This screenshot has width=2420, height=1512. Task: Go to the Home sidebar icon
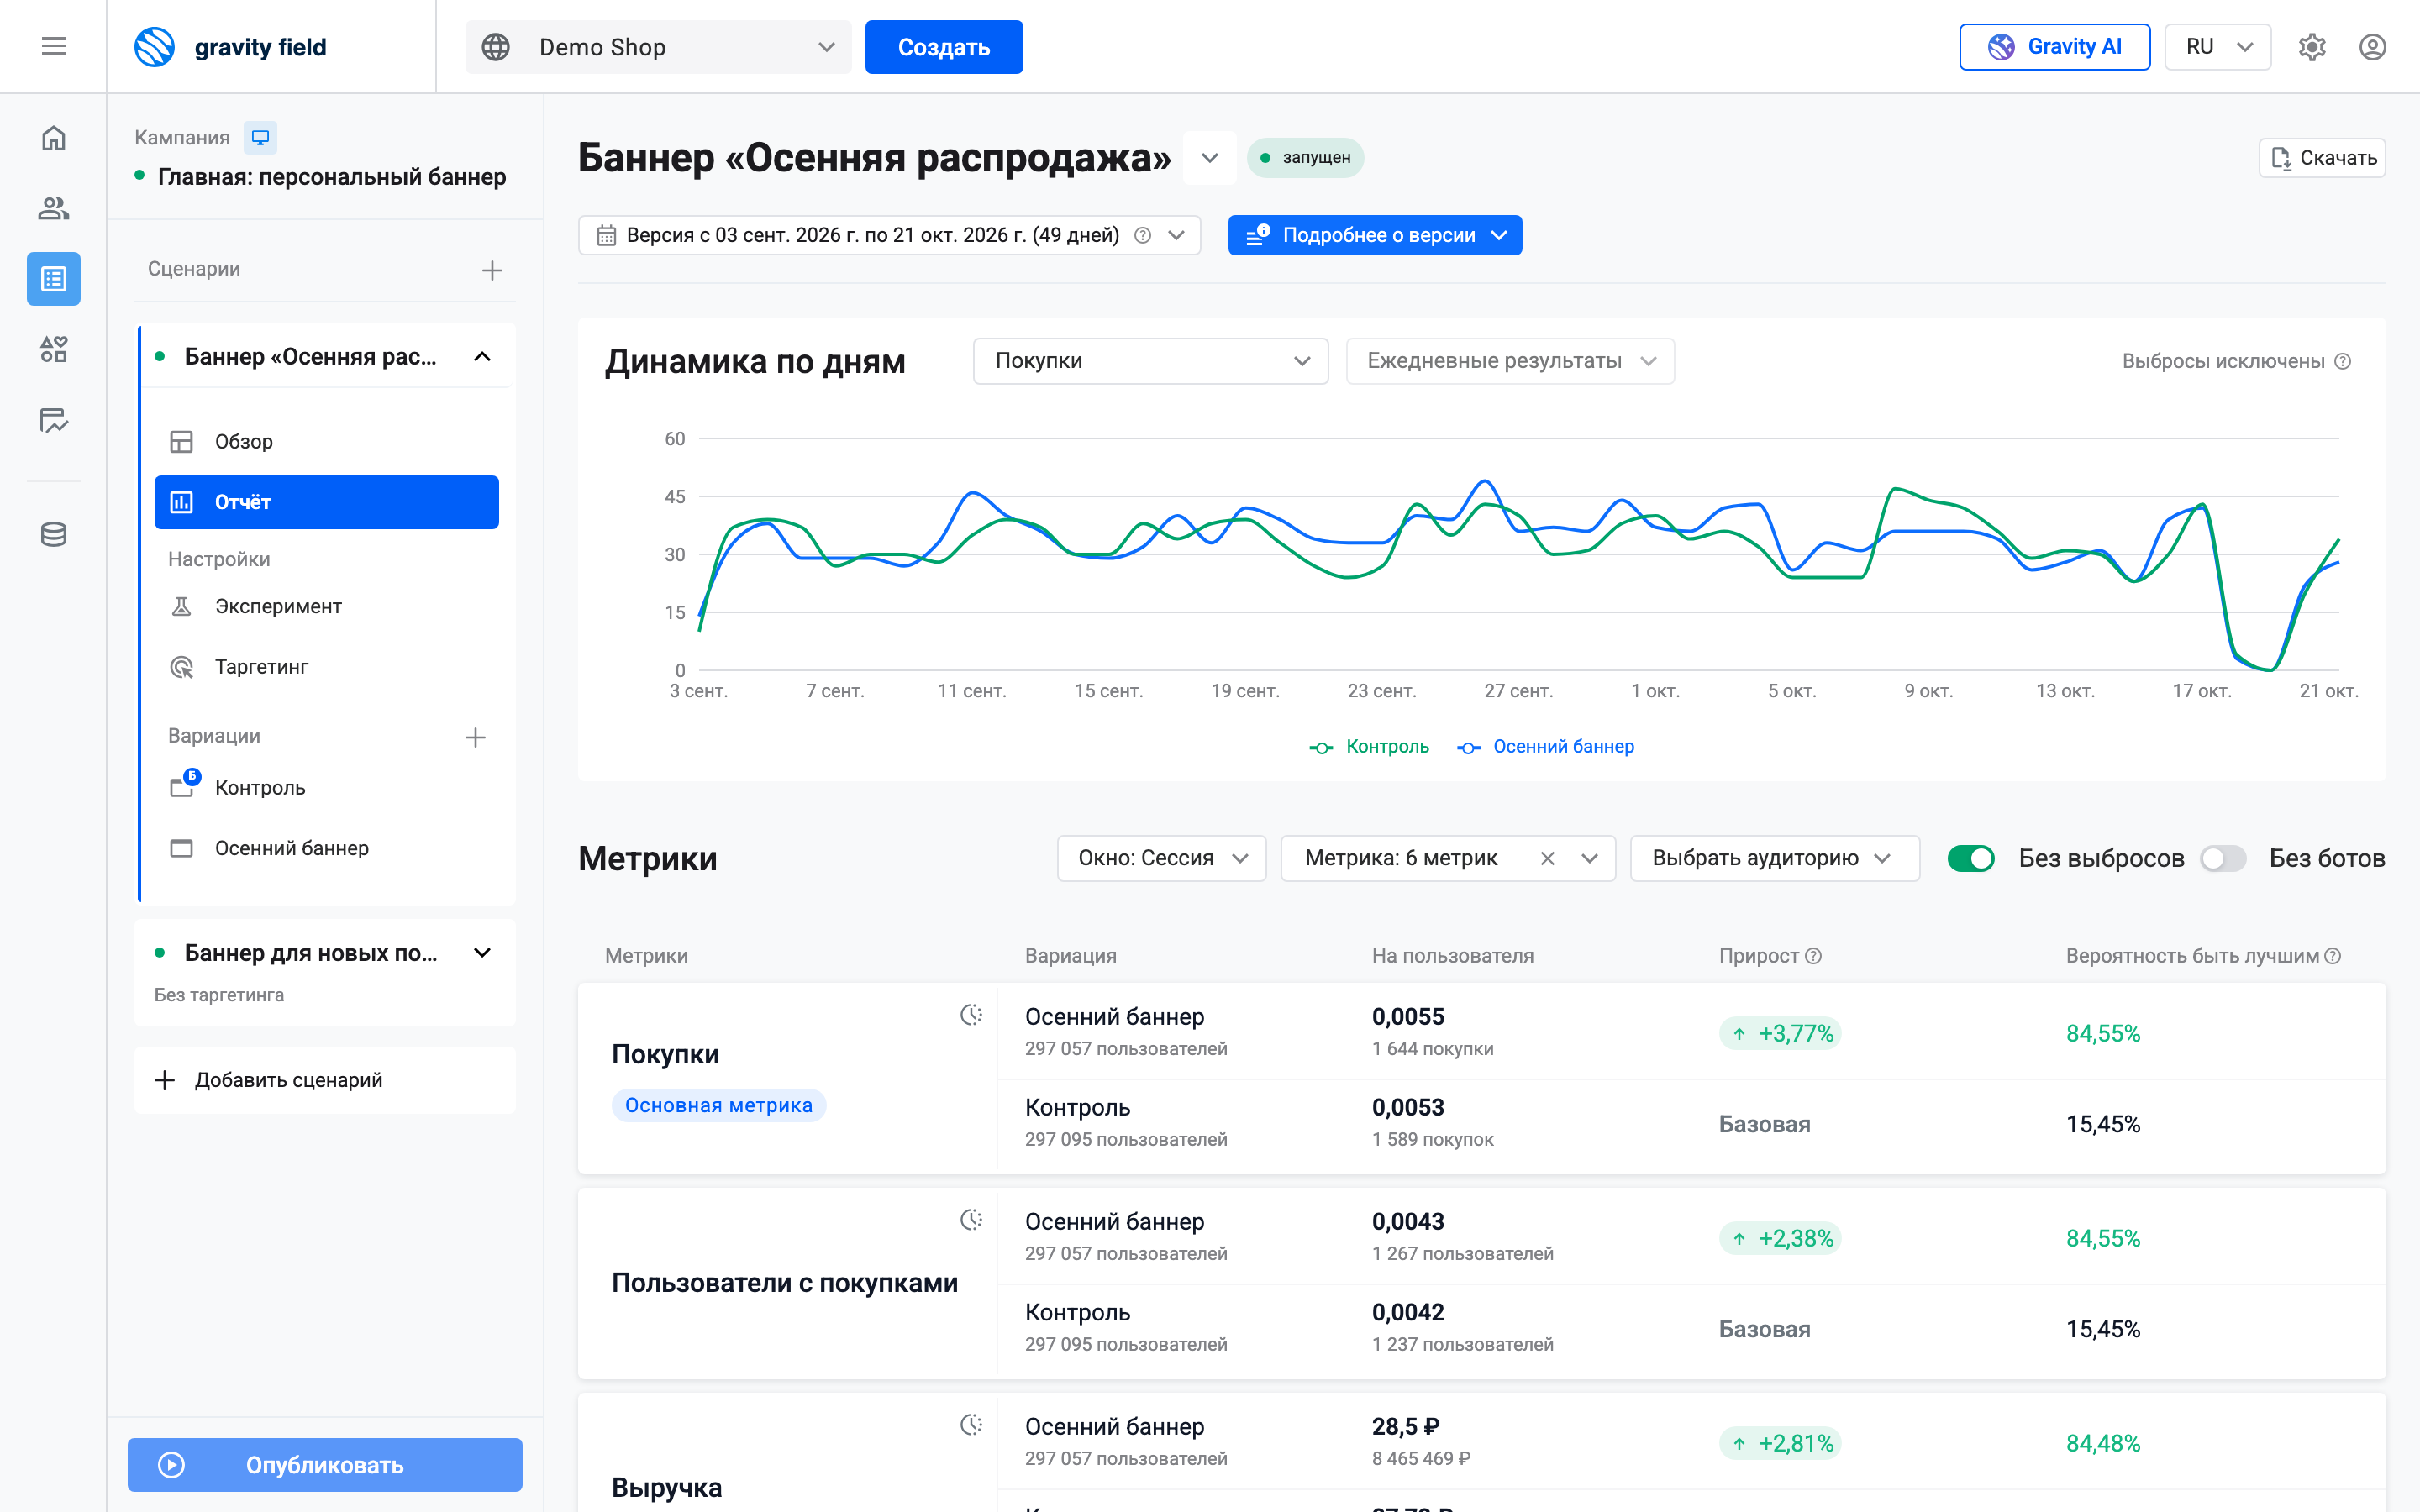(x=53, y=138)
